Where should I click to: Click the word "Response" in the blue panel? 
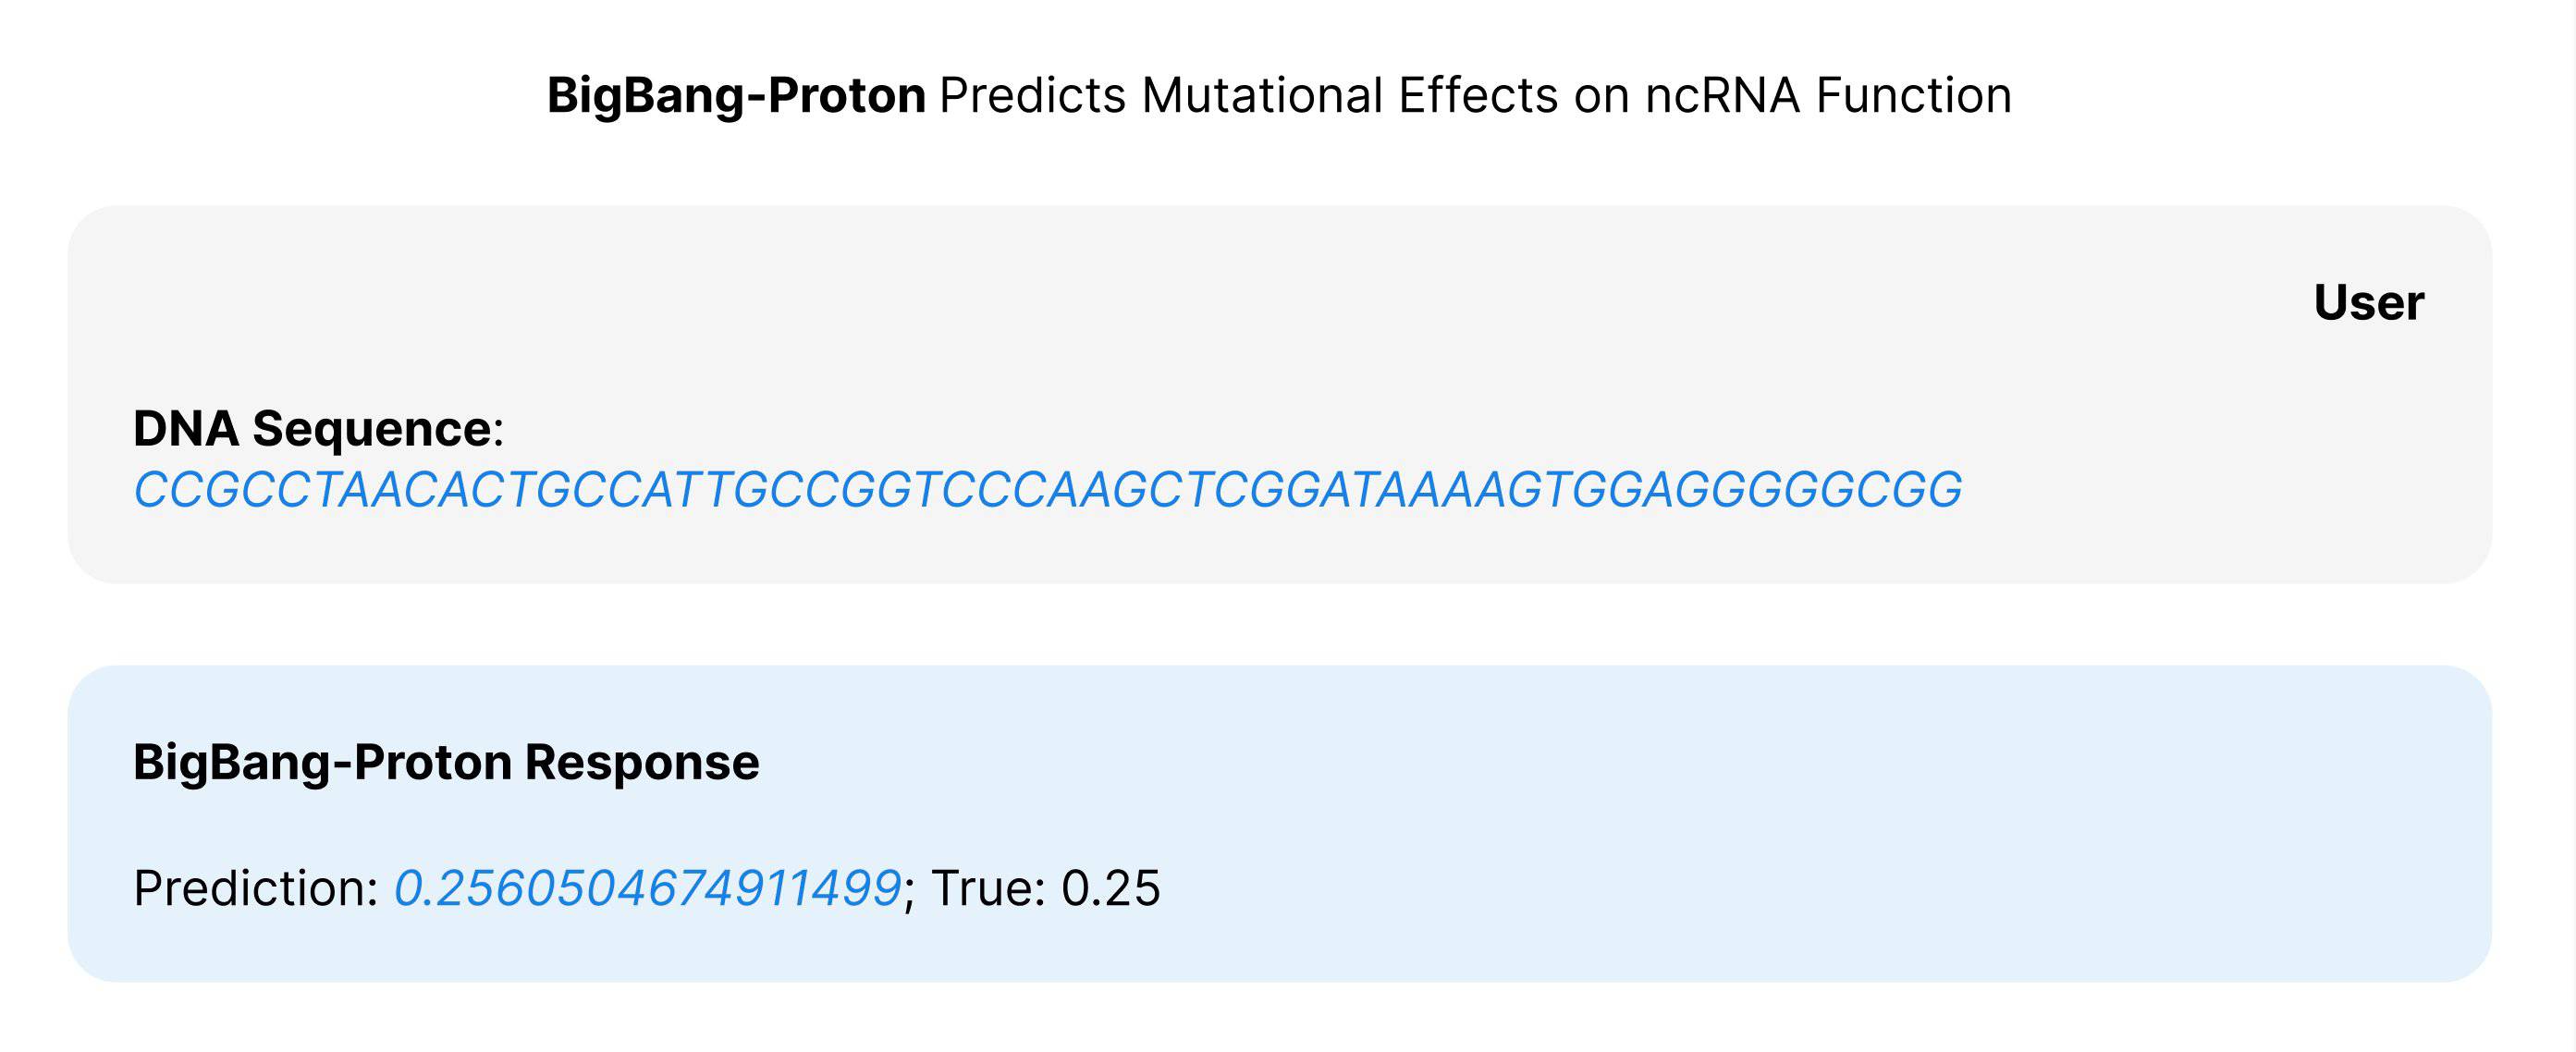[642, 762]
